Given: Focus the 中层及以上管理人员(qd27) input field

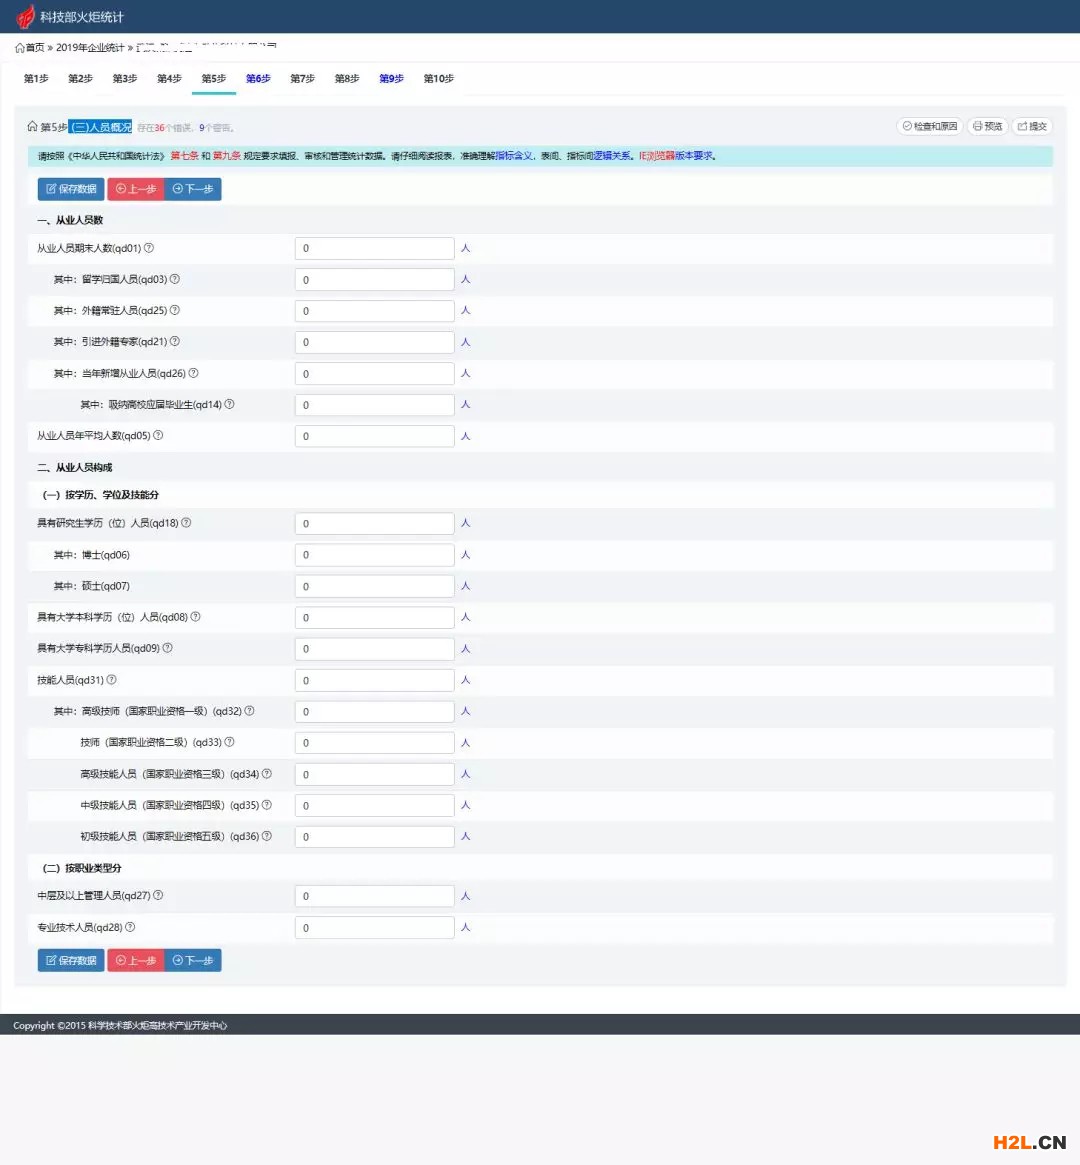Looking at the screenshot, I should tap(374, 896).
